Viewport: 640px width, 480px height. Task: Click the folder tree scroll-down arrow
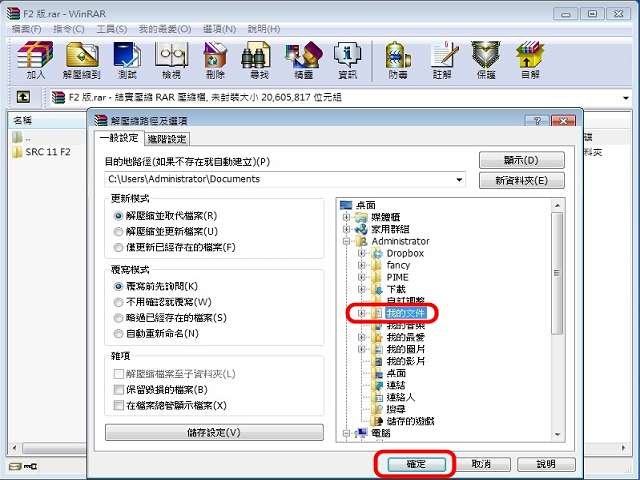(x=557, y=435)
